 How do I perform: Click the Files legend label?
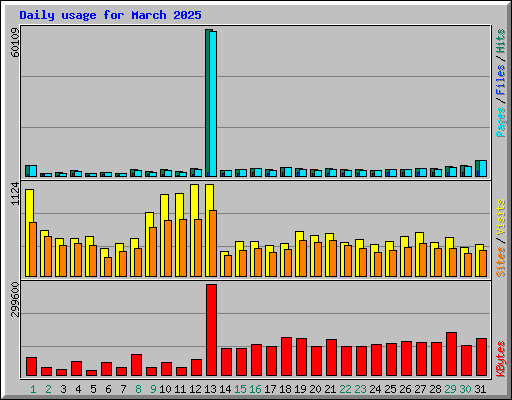[501, 80]
